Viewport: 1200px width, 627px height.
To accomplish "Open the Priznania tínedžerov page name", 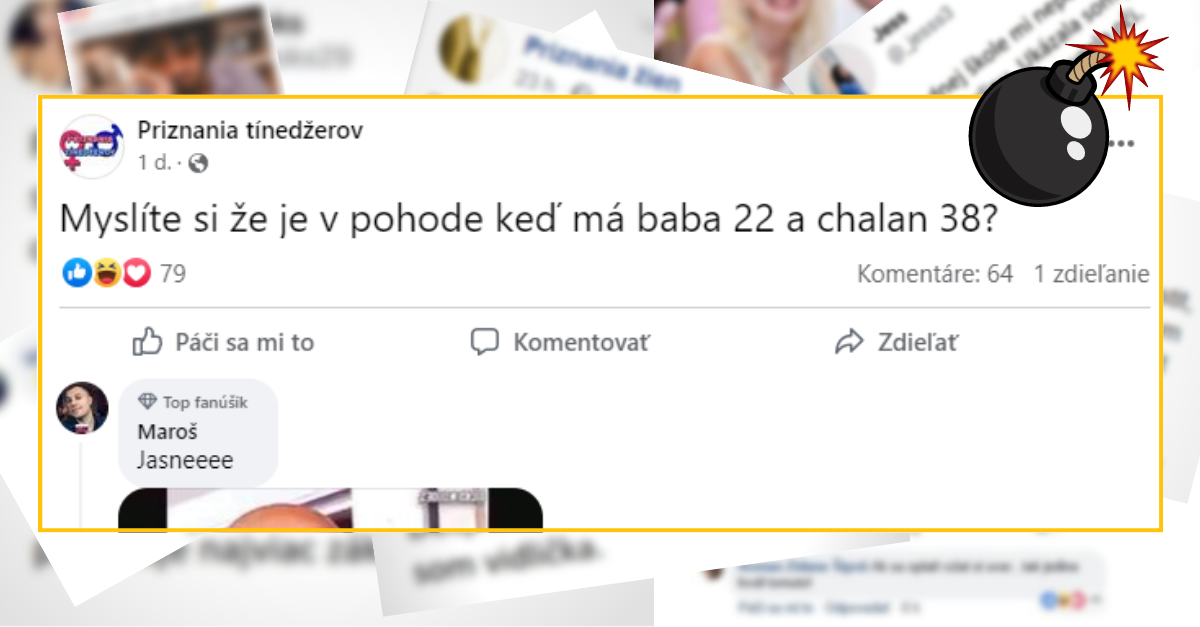I will [250, 130].
